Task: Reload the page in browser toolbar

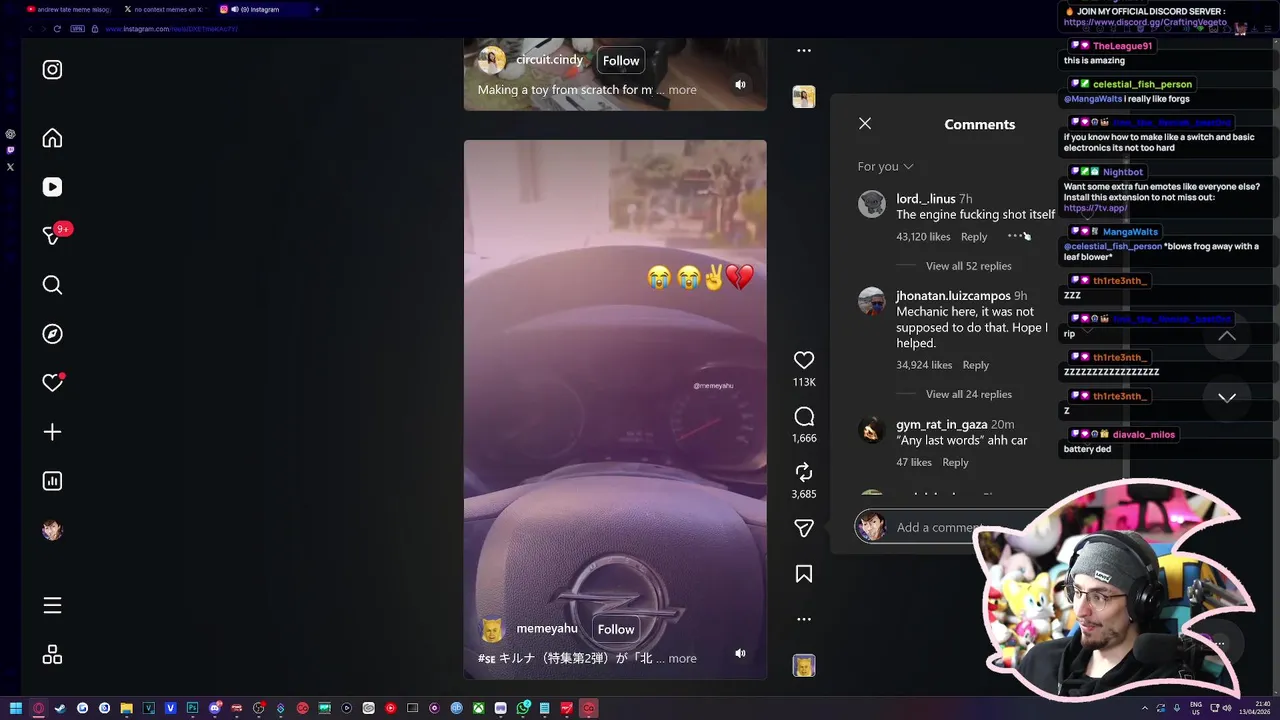Action: [57, 29]
